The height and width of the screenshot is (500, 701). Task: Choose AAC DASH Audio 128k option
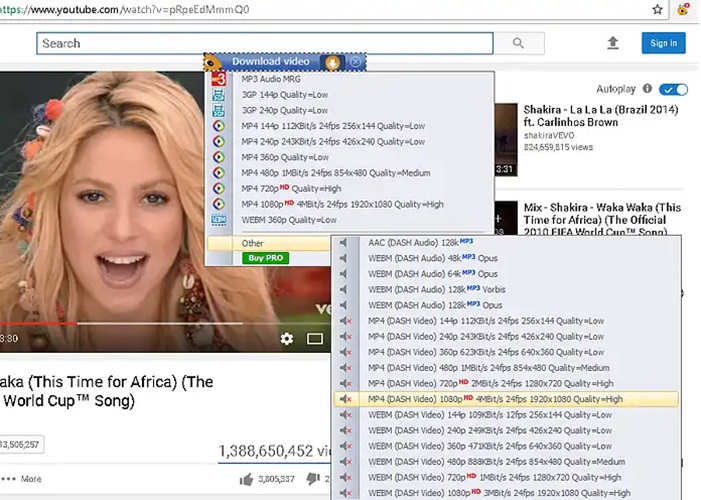pyautogui.click(x=420, y=242)
